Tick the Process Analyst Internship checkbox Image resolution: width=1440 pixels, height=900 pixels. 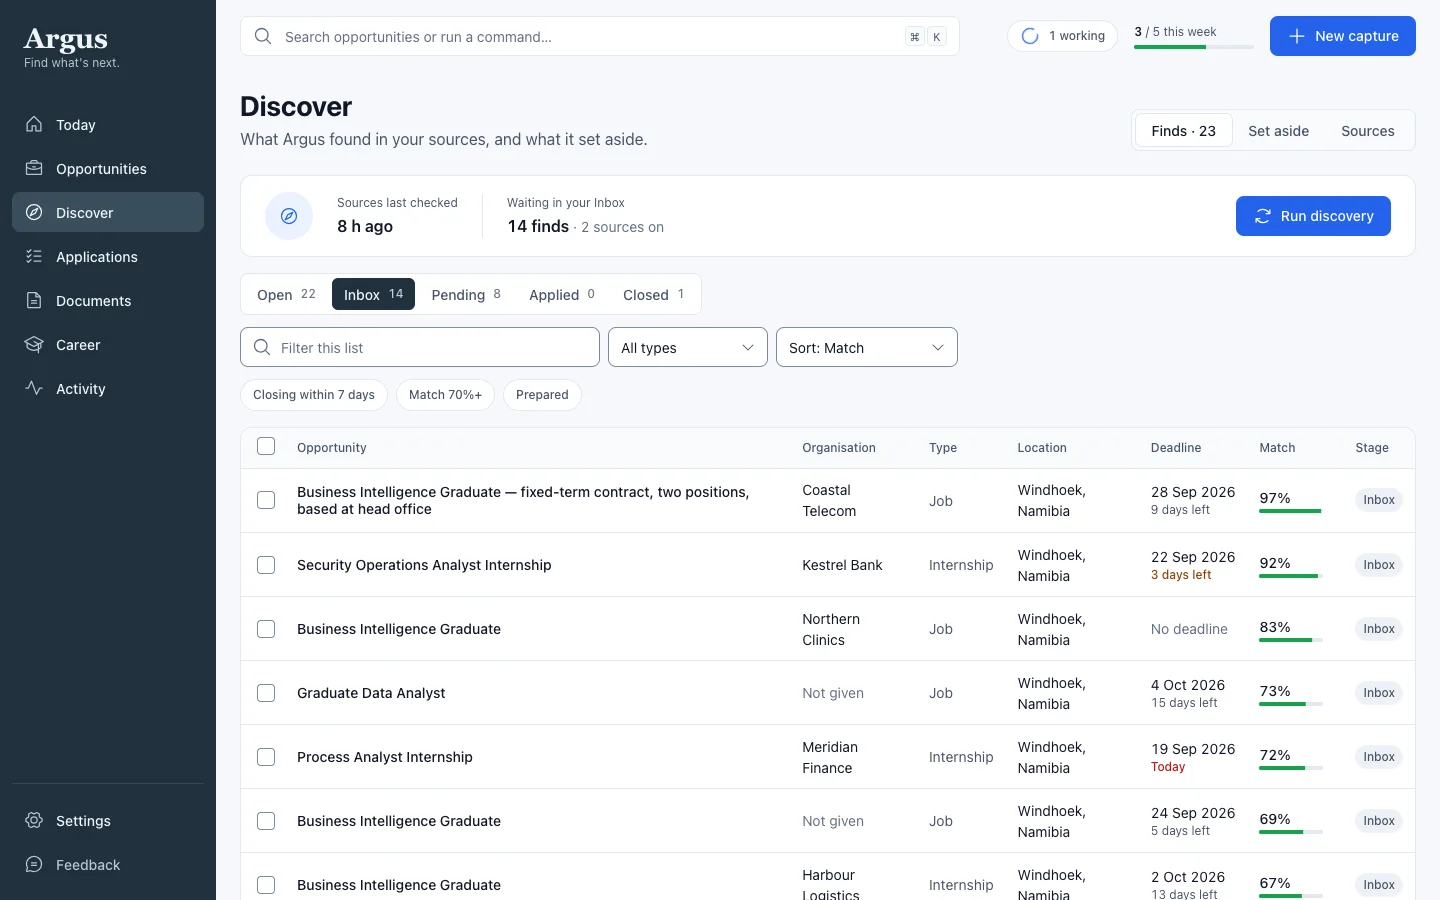(x=266, y=757)
